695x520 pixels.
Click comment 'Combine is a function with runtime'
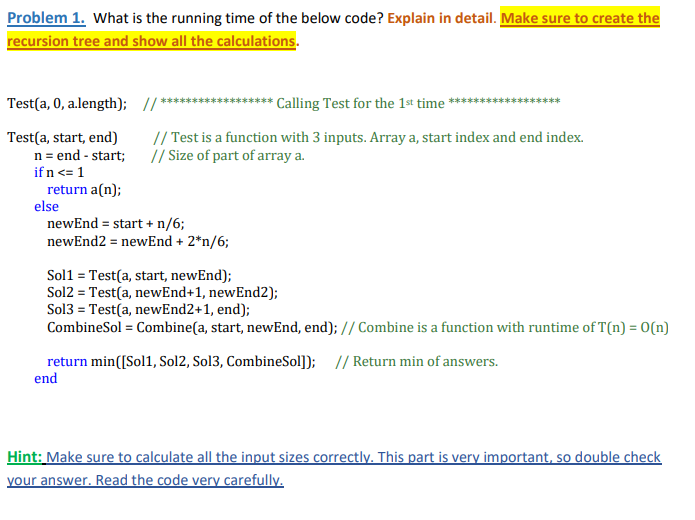point(476,327)
